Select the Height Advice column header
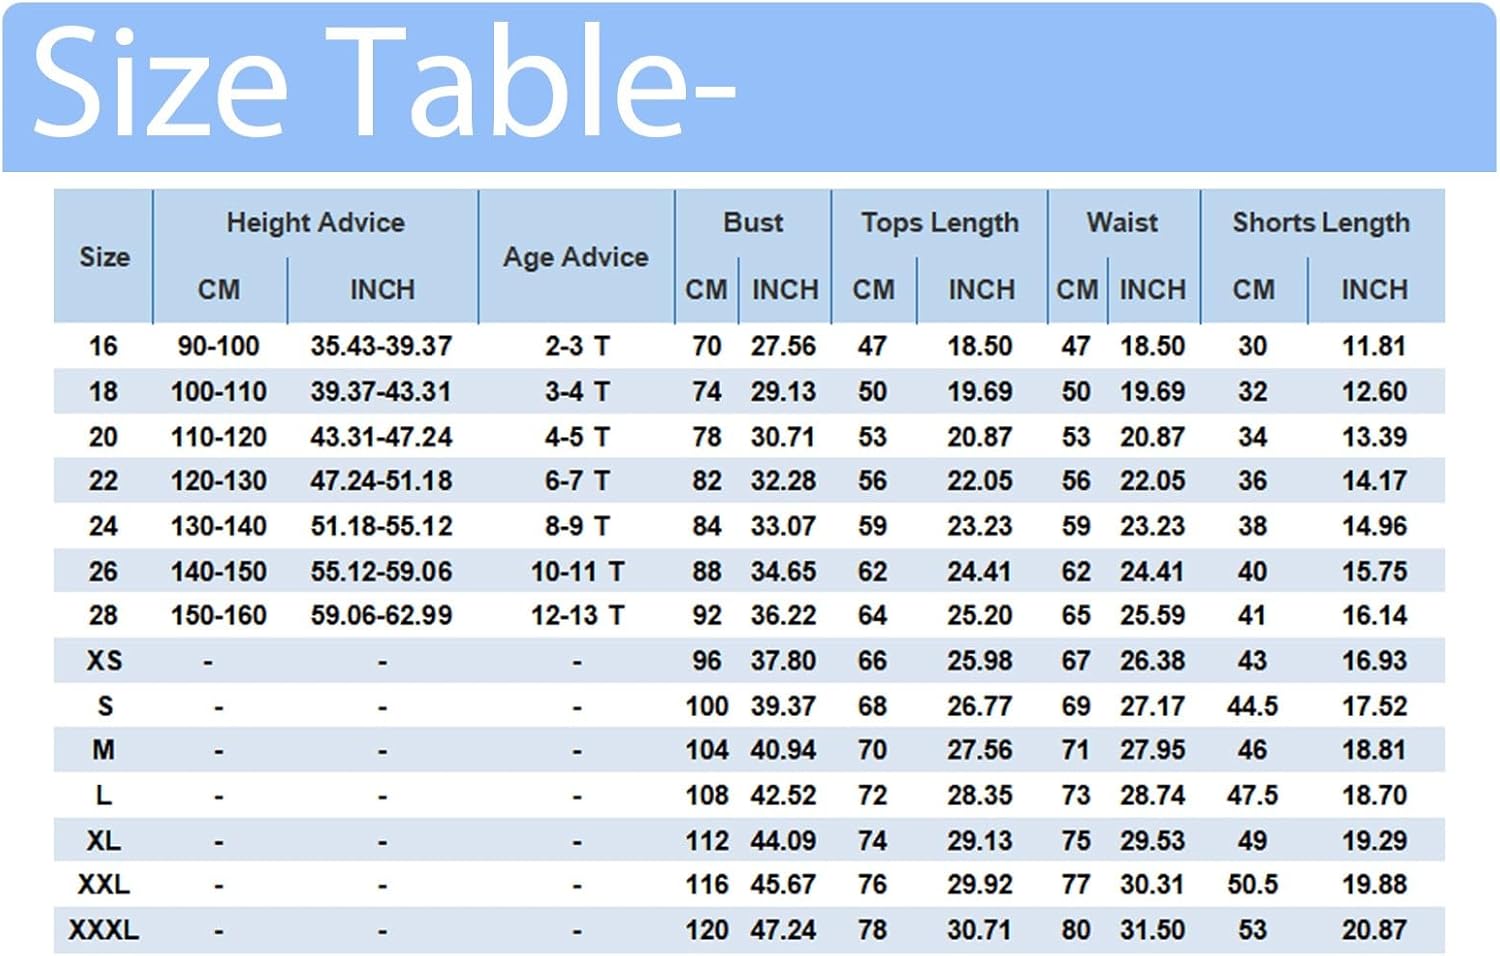Screen dimensions: 1500x956 pyautogui.click(x=316, y=222)
